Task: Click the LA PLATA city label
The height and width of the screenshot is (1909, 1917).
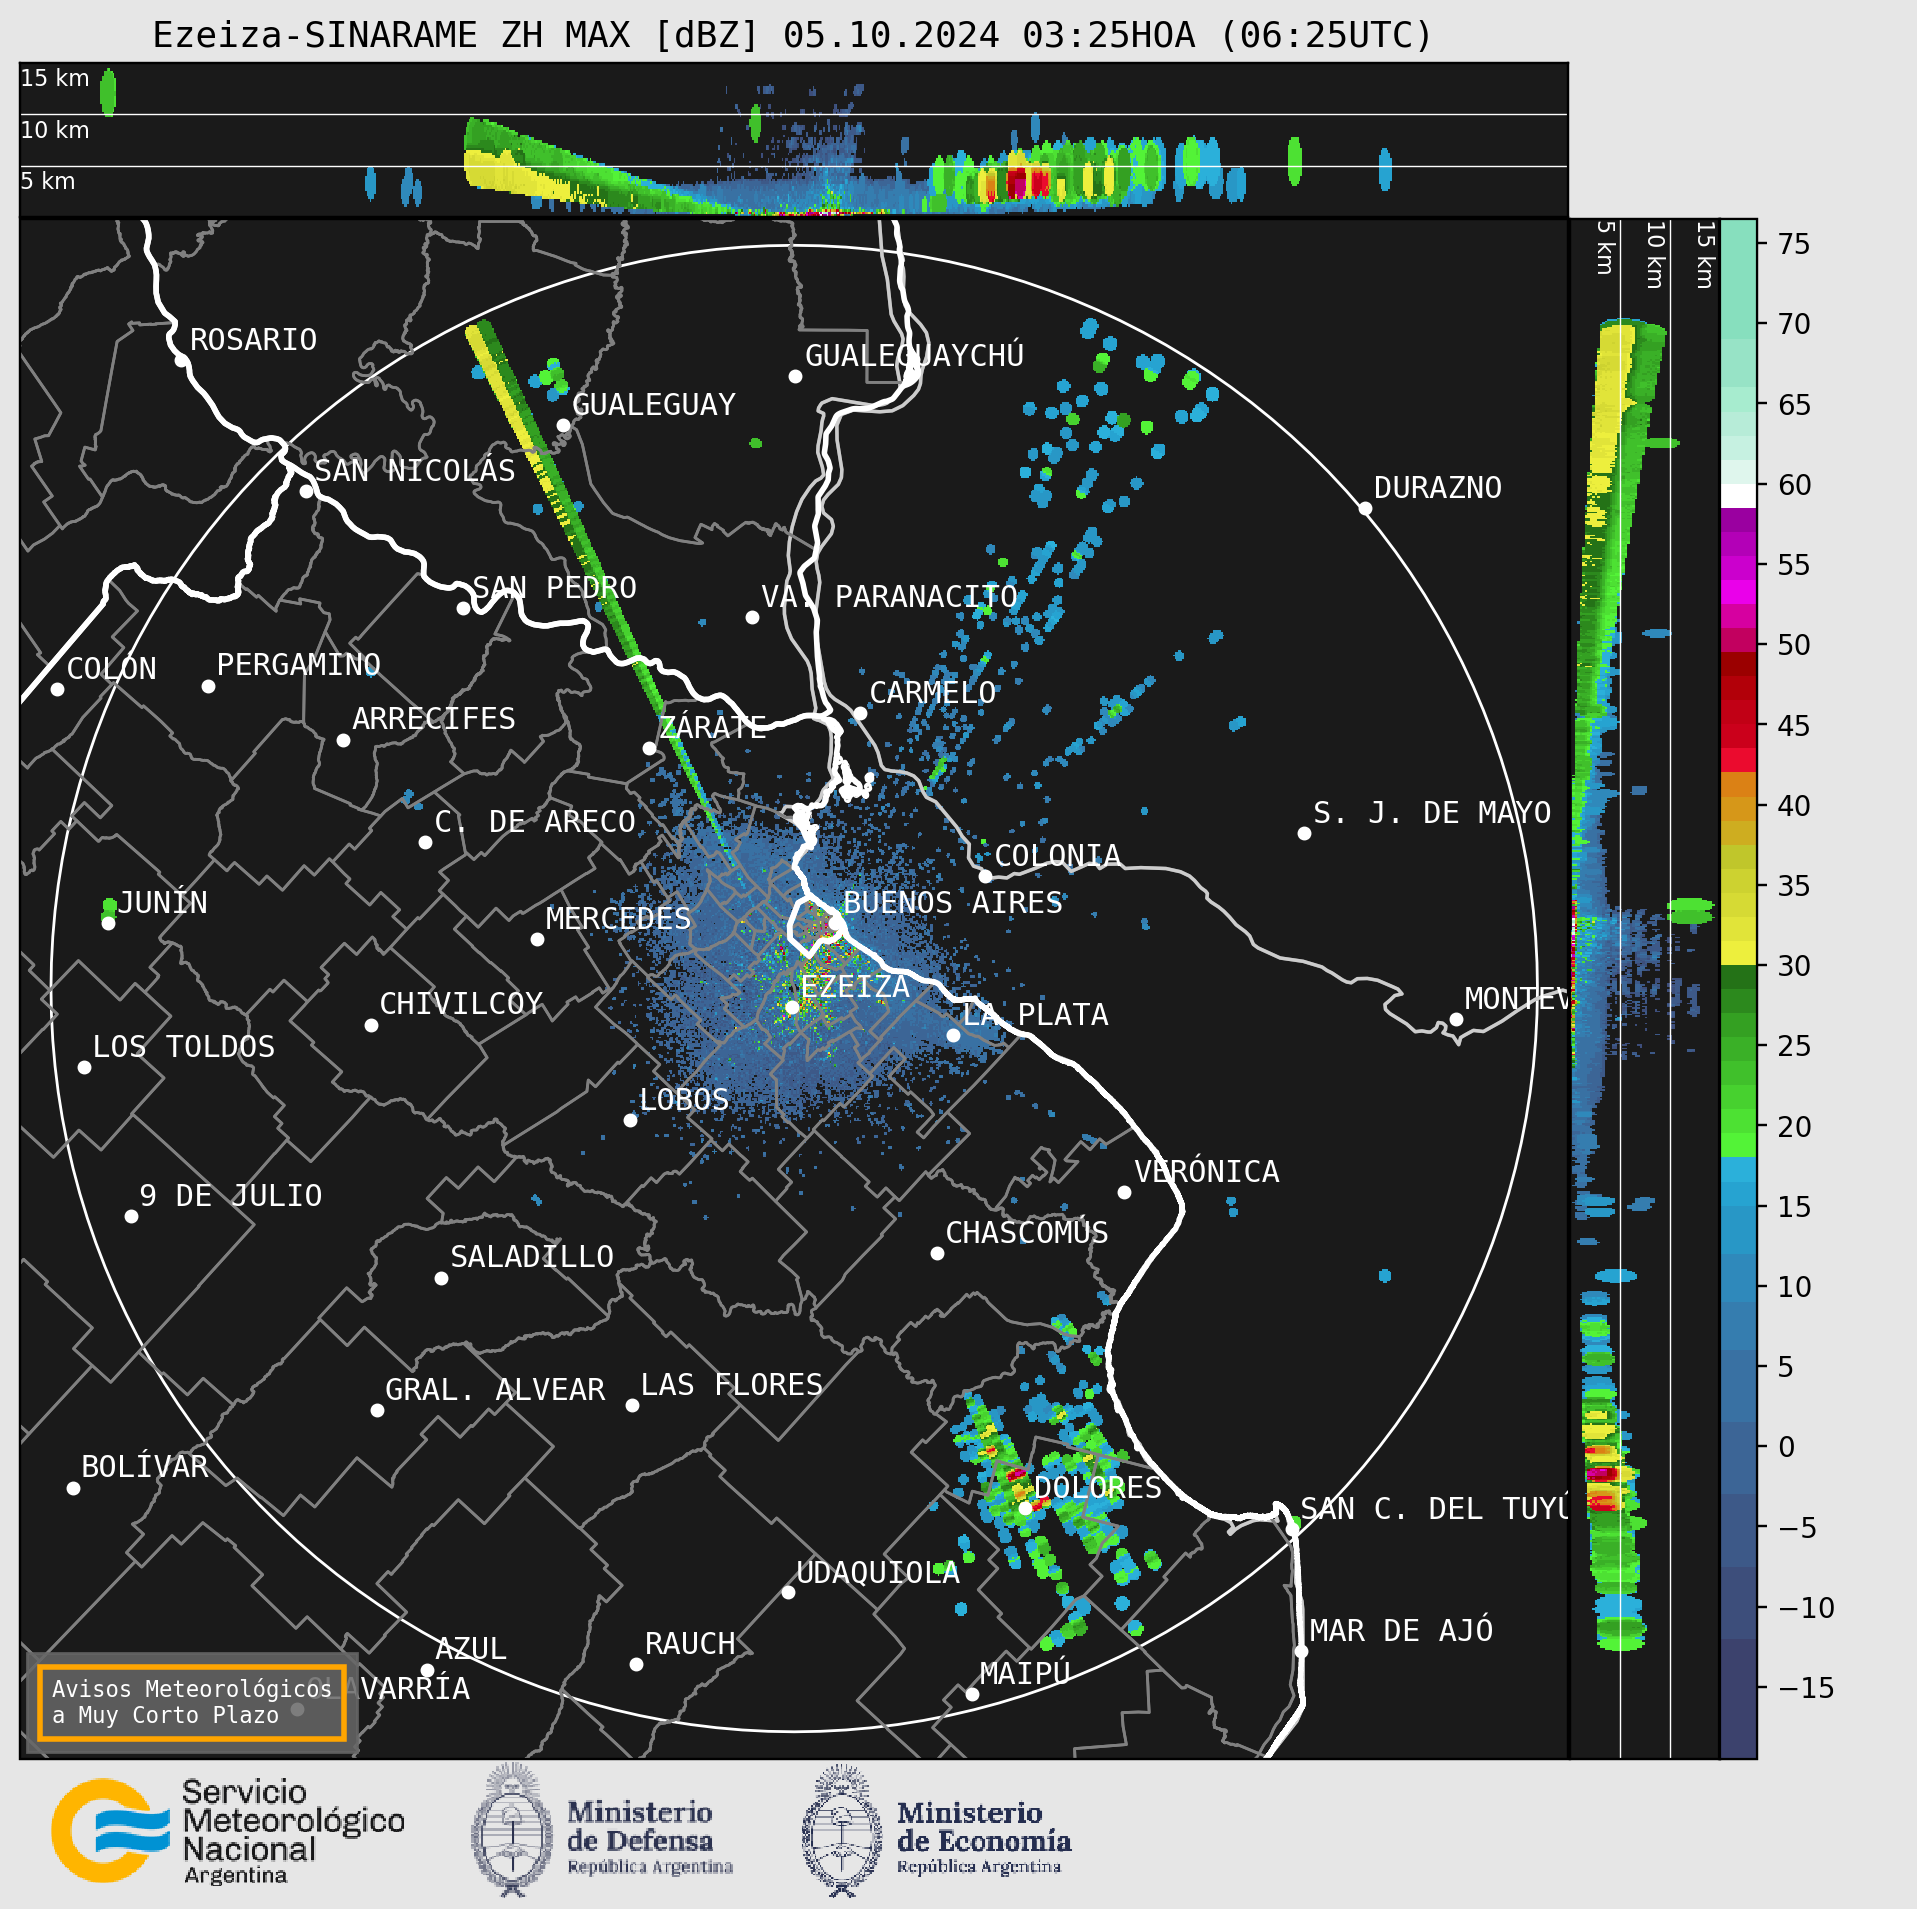Action: [x=1035, y=1014]
